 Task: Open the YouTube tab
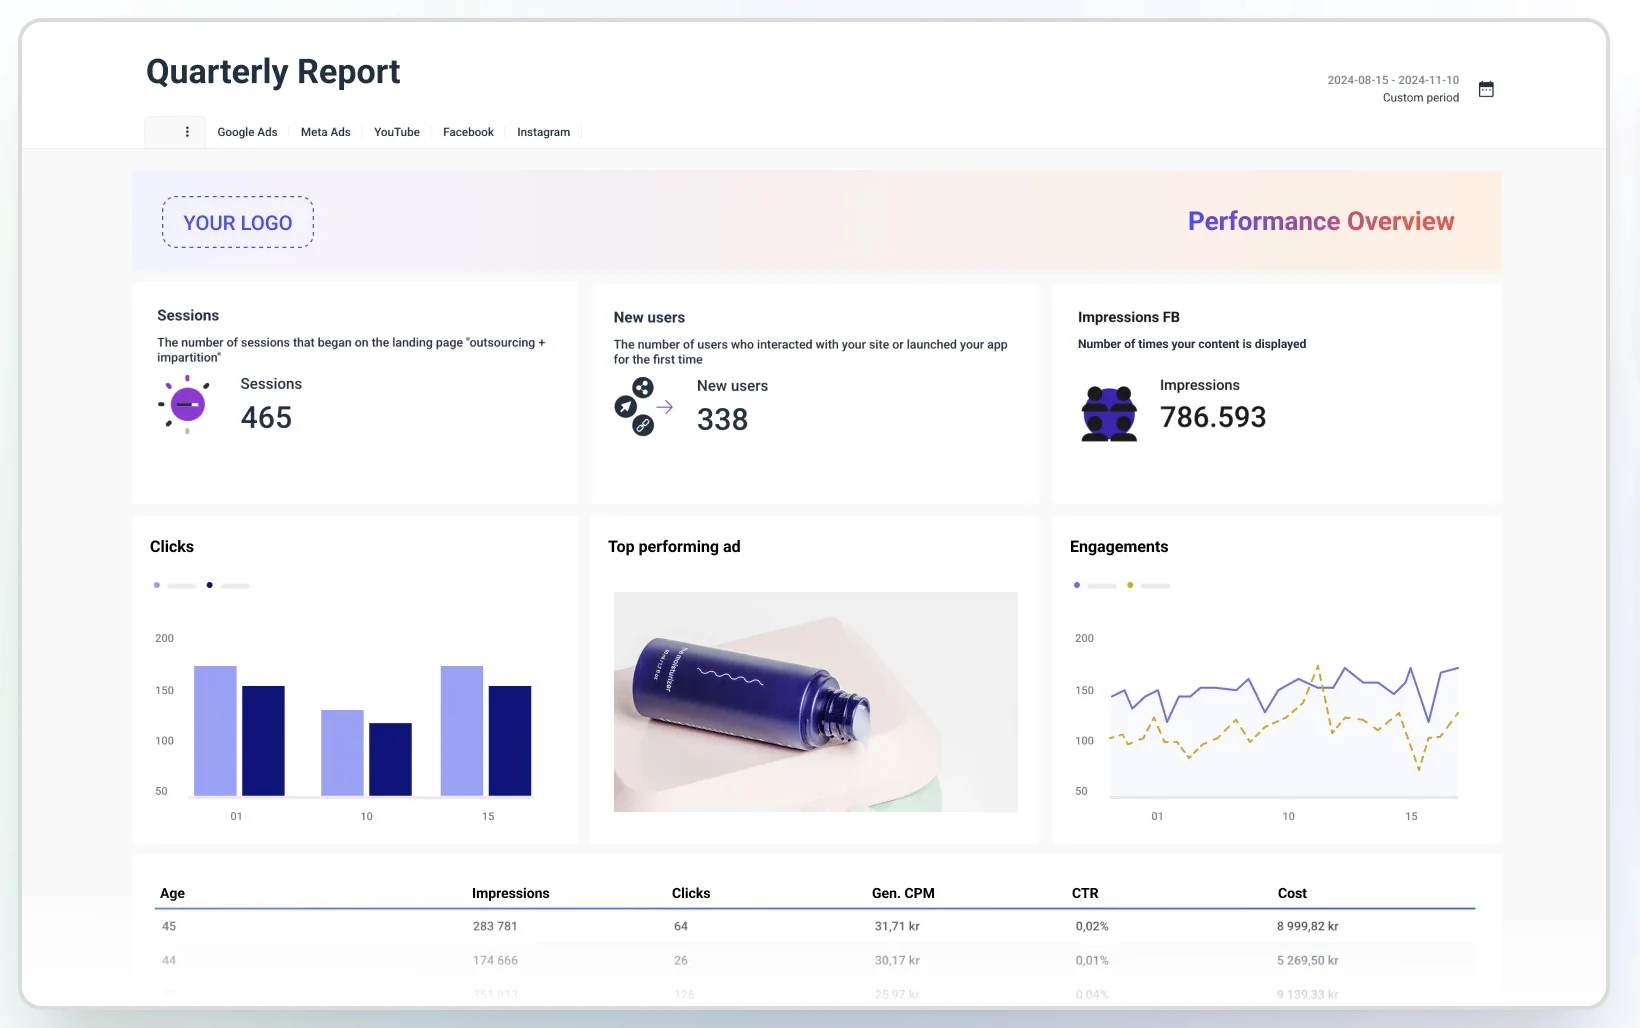pyautogui.click(x=397, y=132)
